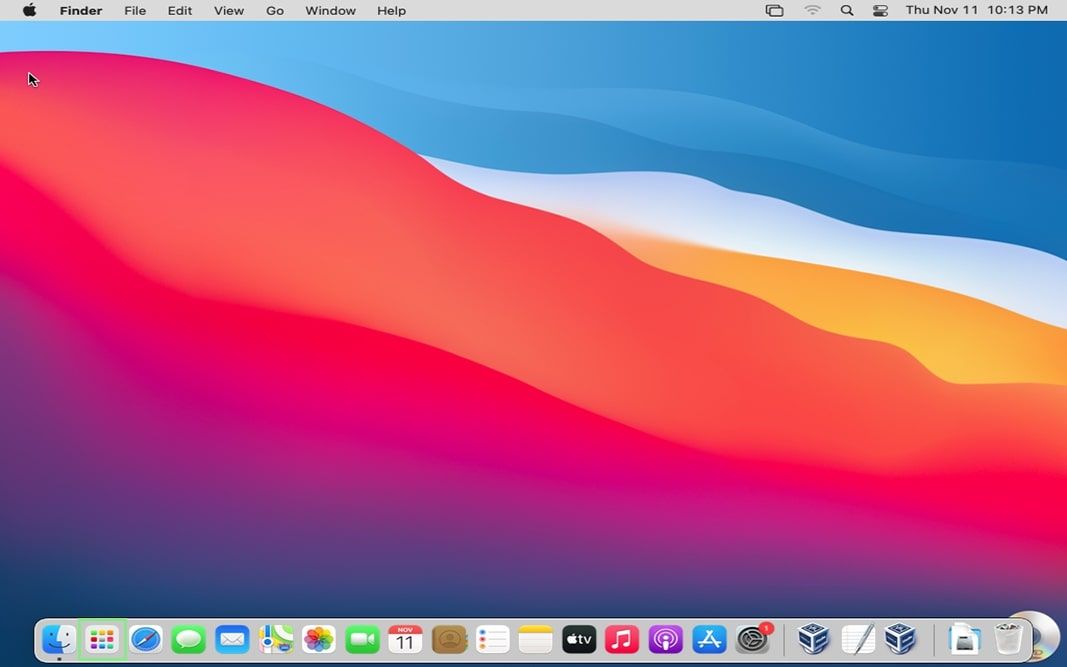Open TextEdit
1067x667 pixels.
[x=858, y=639]
